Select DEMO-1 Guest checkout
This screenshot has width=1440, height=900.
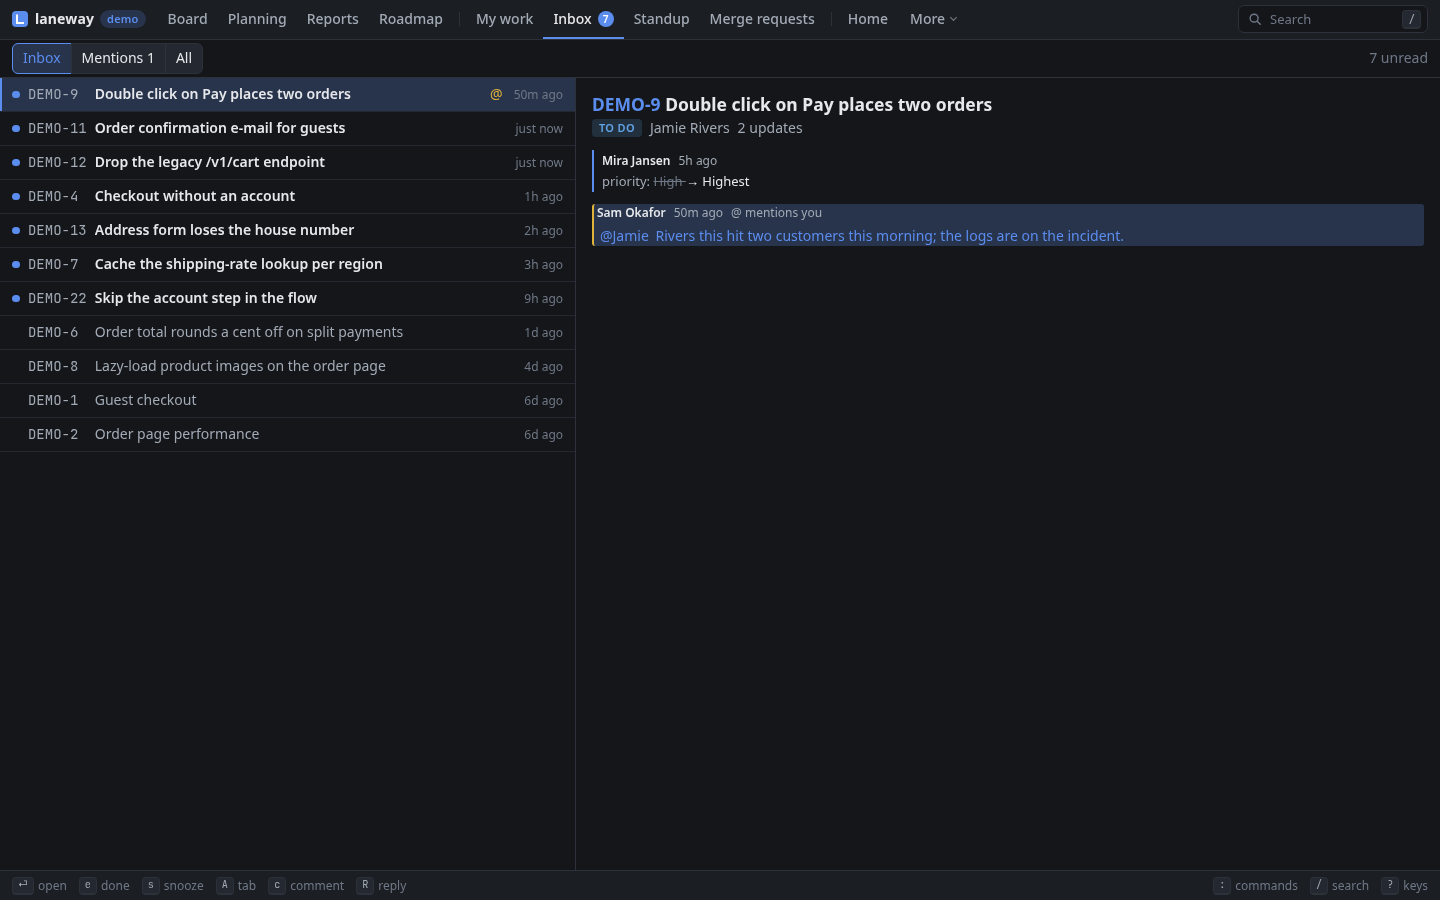288,400
